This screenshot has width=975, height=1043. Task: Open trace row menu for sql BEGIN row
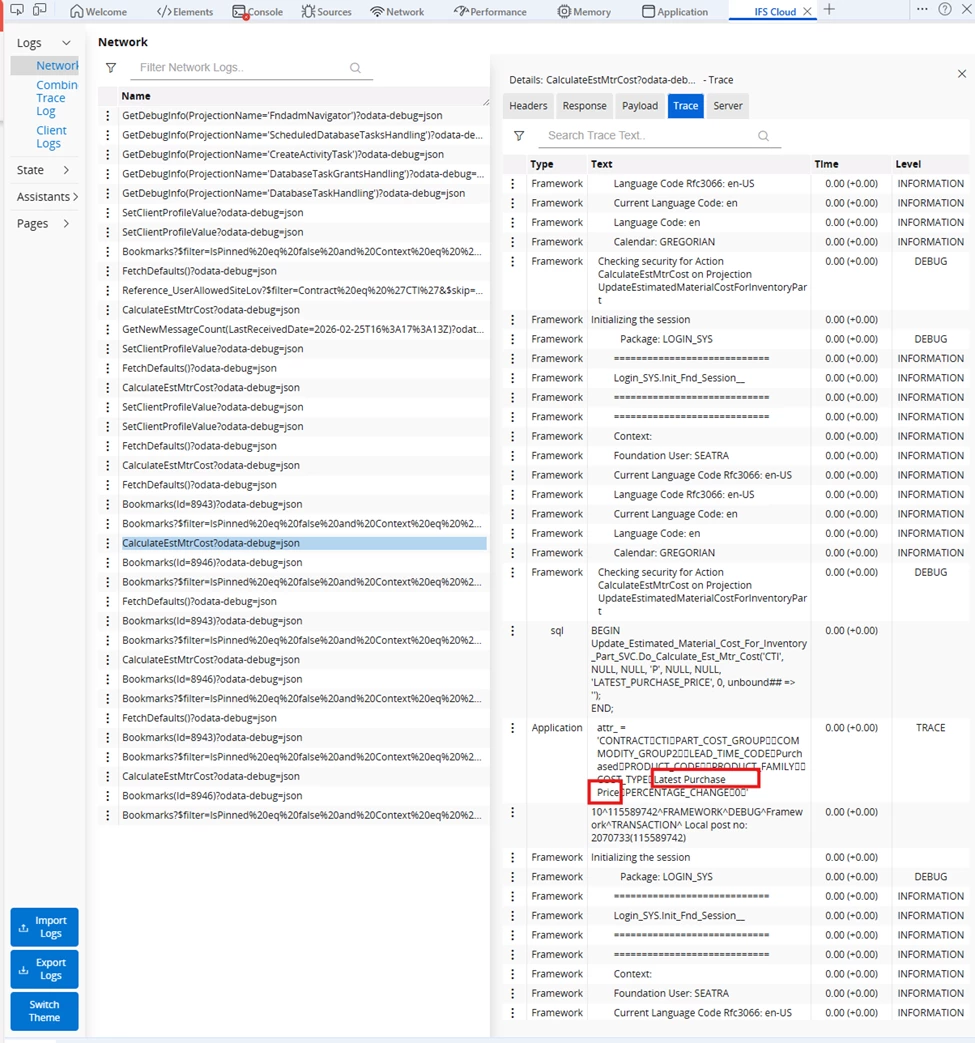[x=512, y=631]
